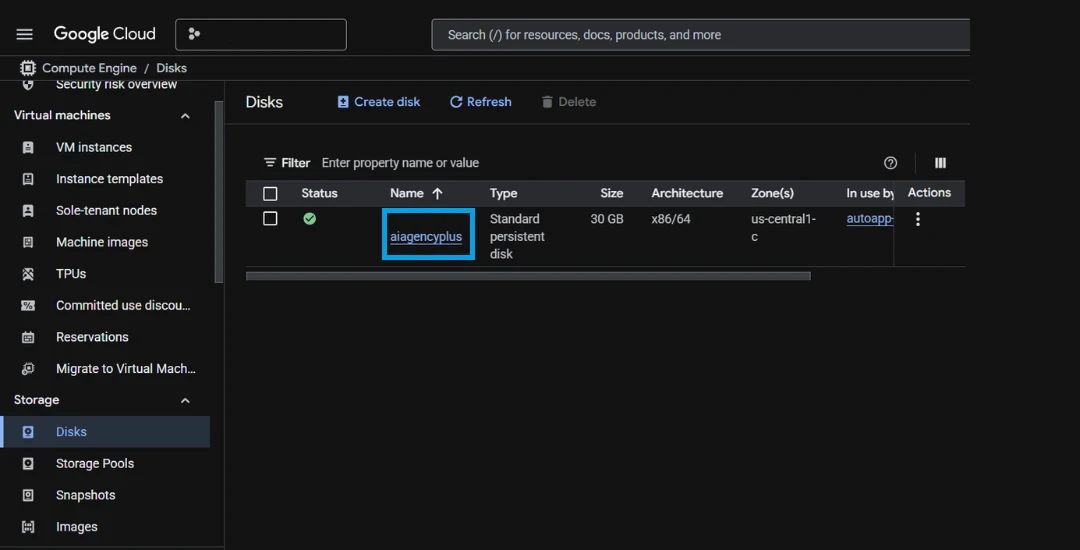
Task: Click the Sole-tenant nodes icon
Action: 28,211
